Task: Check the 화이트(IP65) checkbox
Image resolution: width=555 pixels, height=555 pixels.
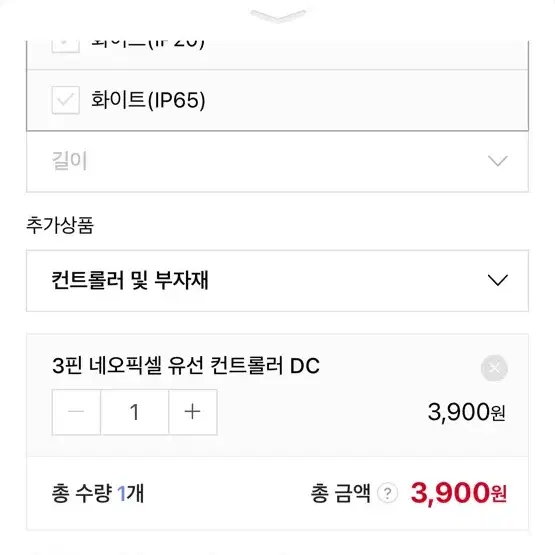Action: (x=65, y=100)
